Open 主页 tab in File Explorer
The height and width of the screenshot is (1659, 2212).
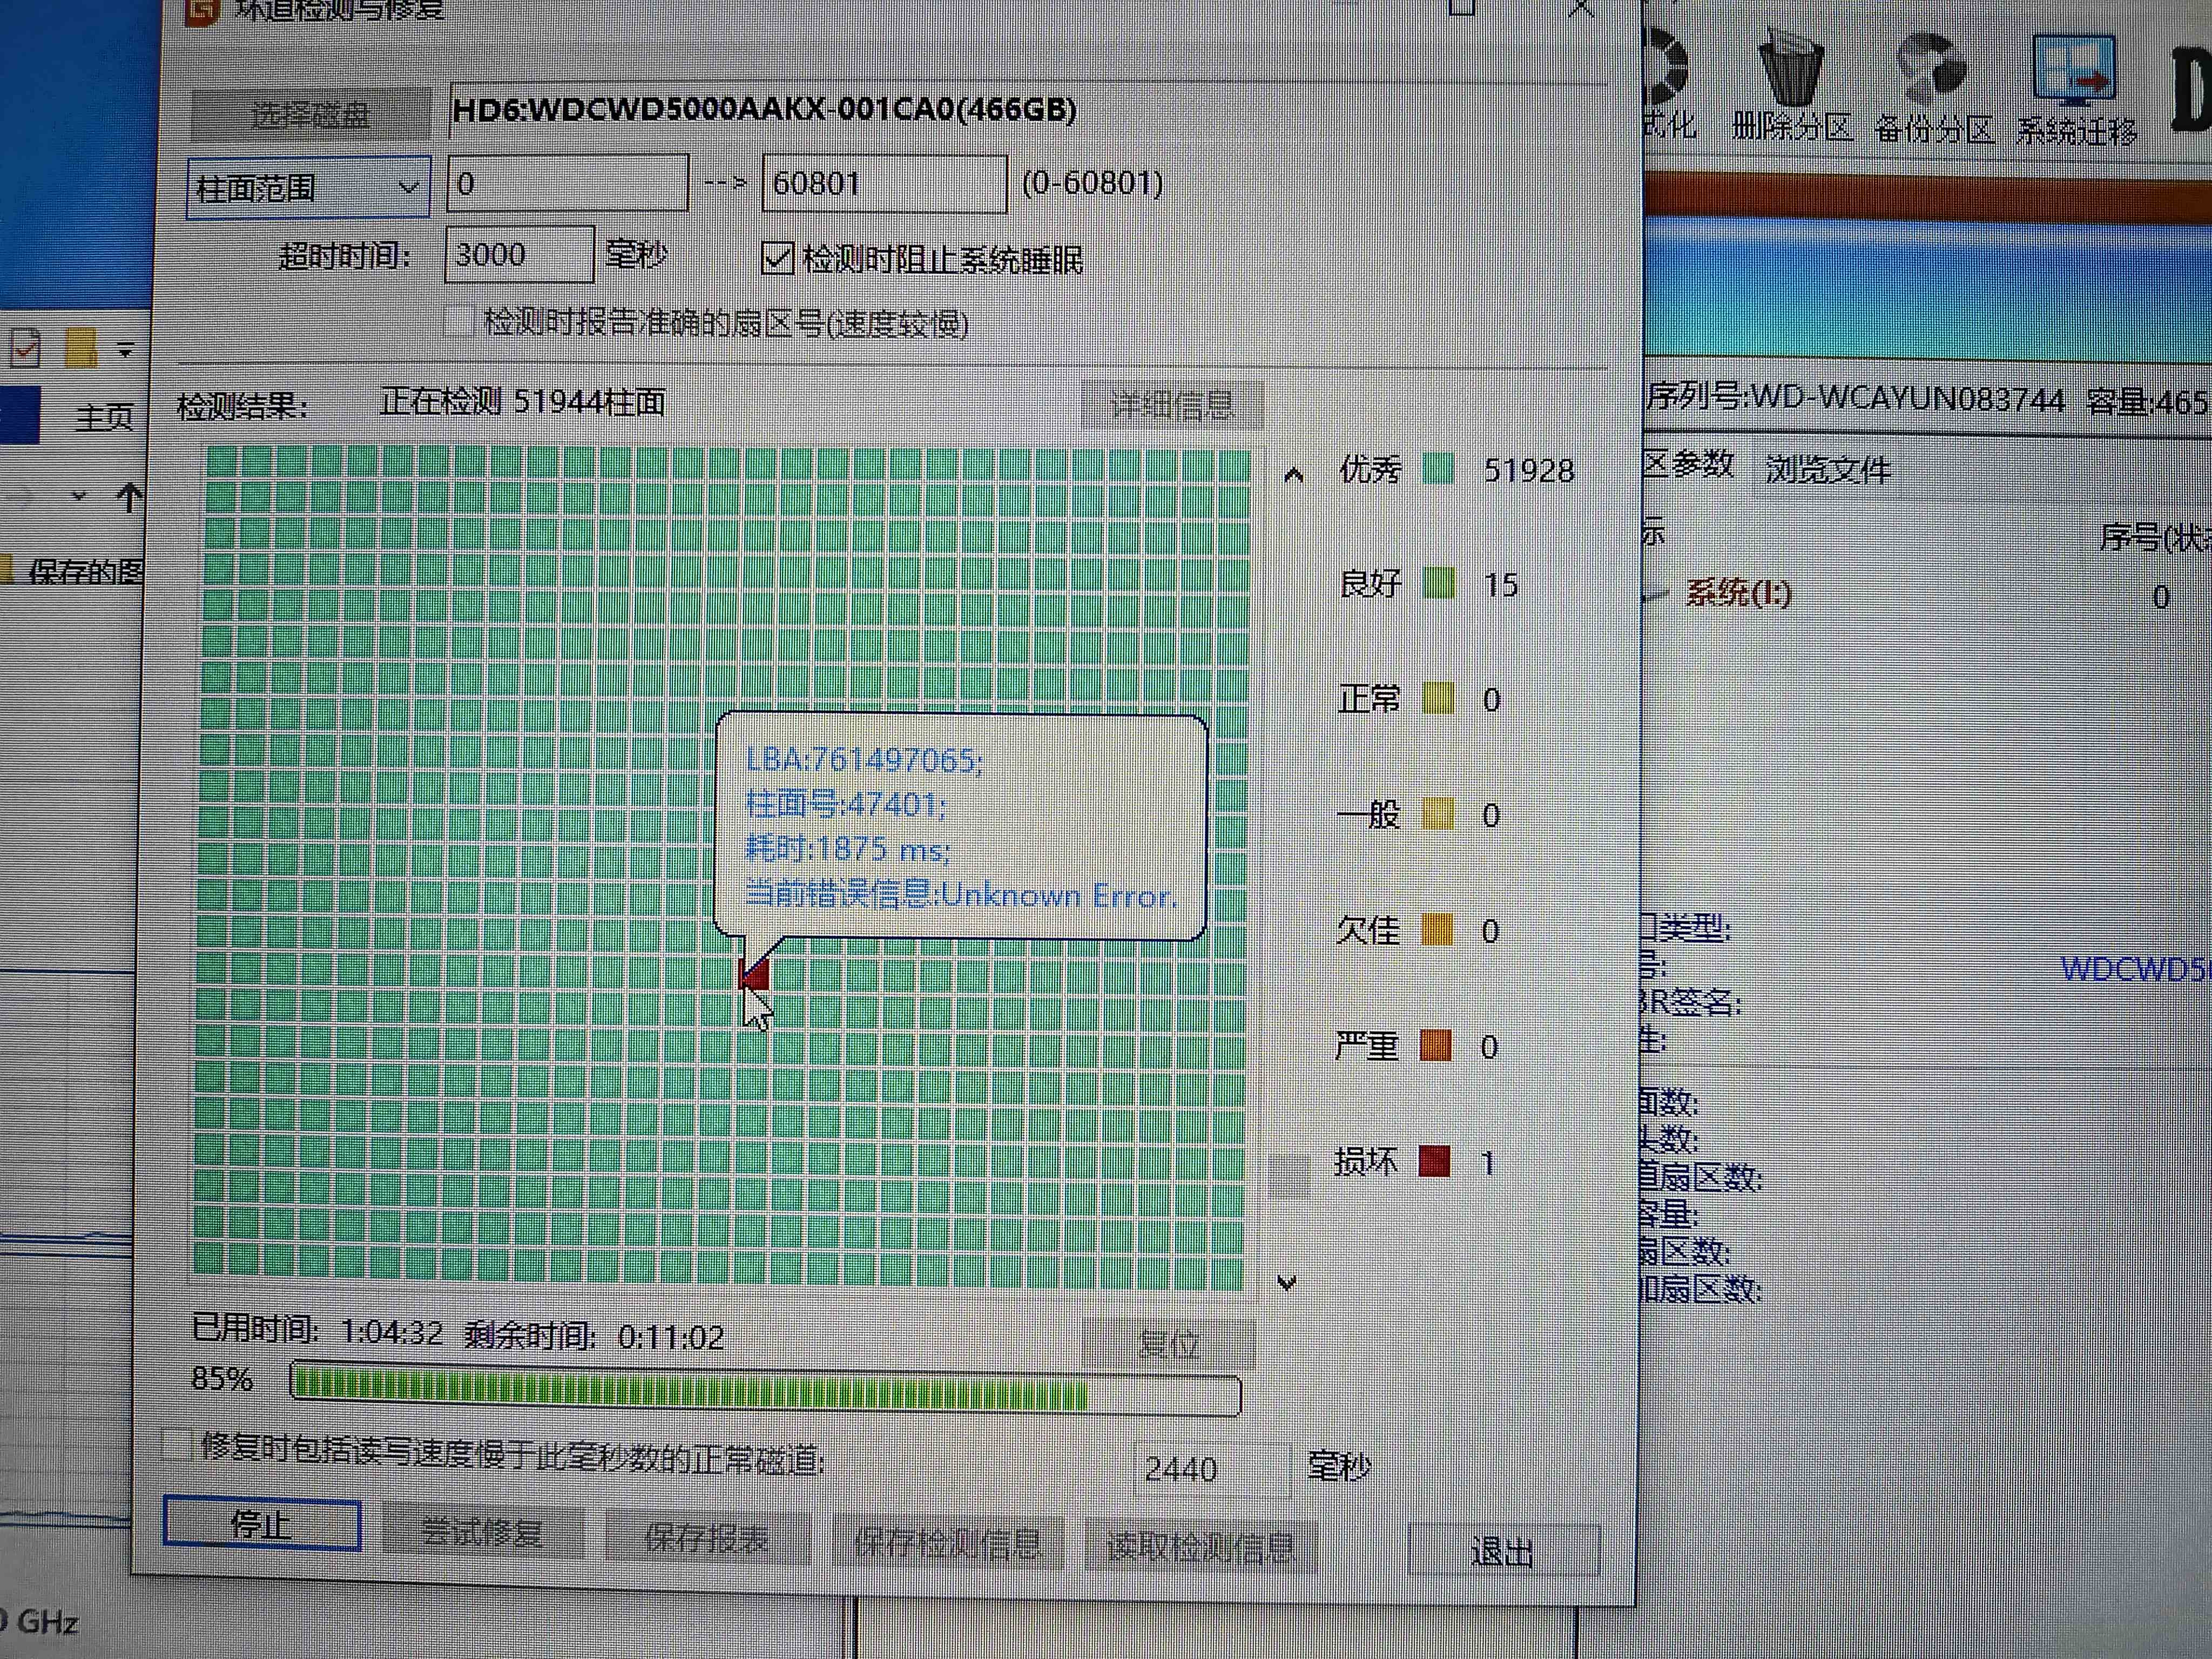tap(103, 417)
